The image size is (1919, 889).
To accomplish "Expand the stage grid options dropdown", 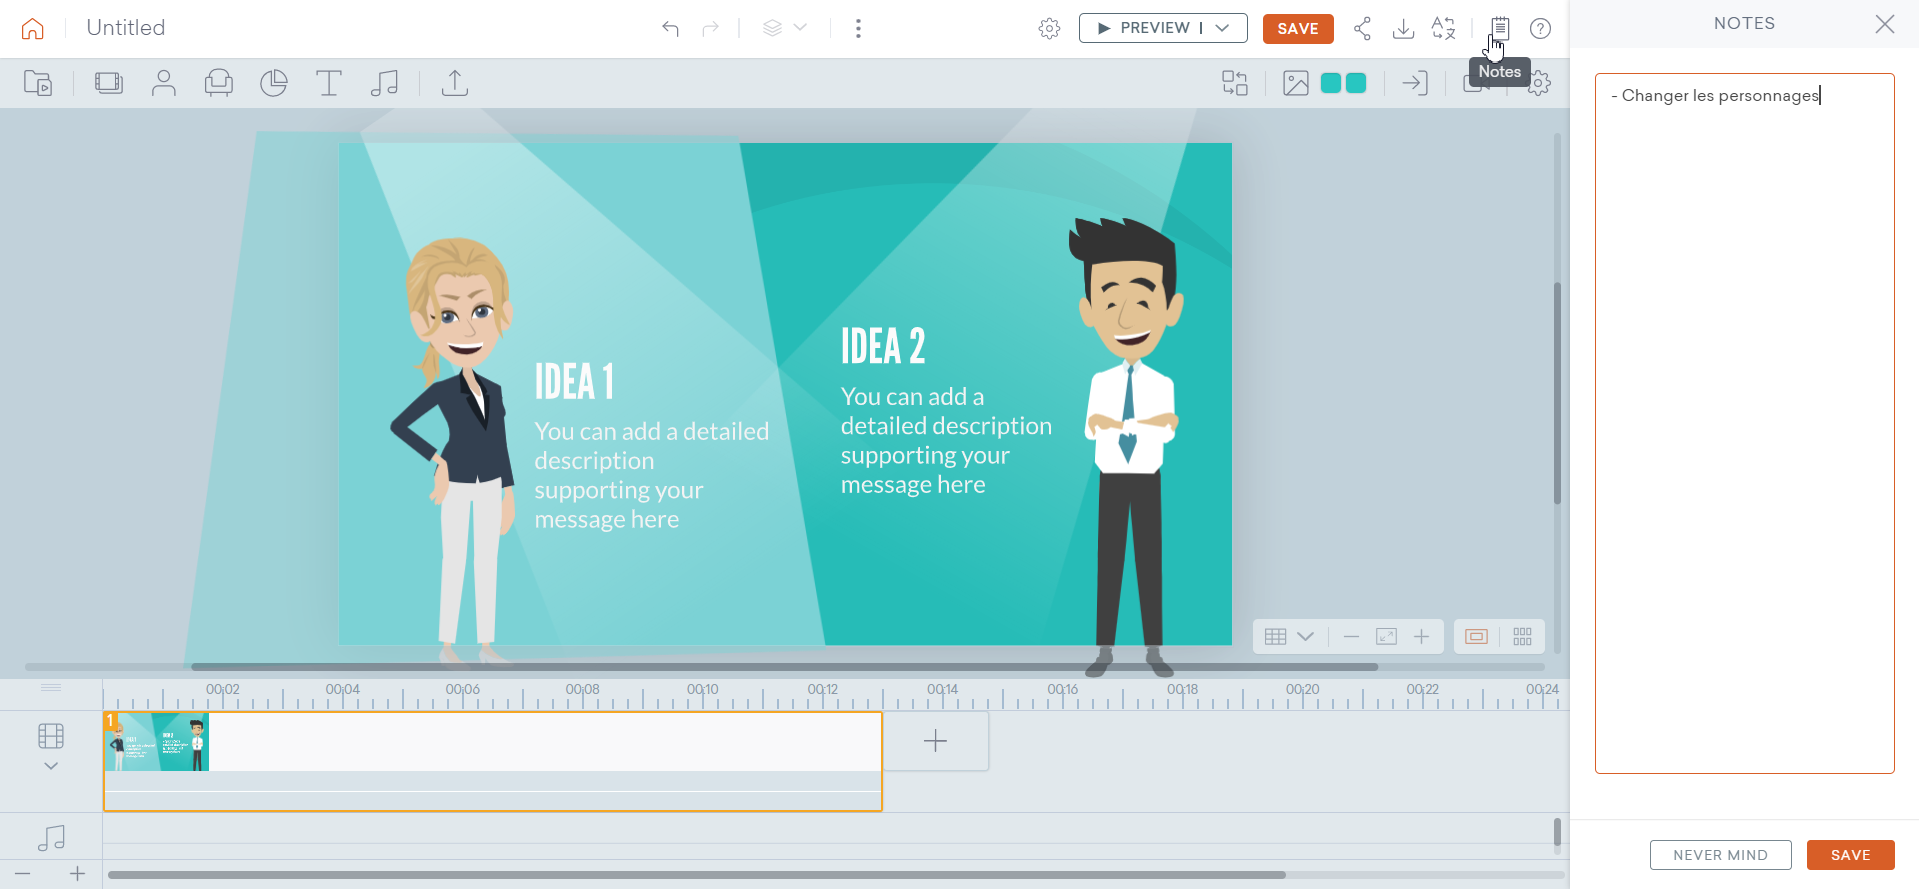I will point(1305,637).
